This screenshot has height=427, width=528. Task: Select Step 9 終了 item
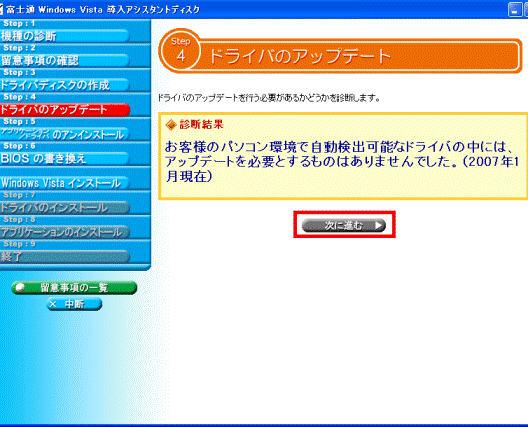tap(65, 257)
